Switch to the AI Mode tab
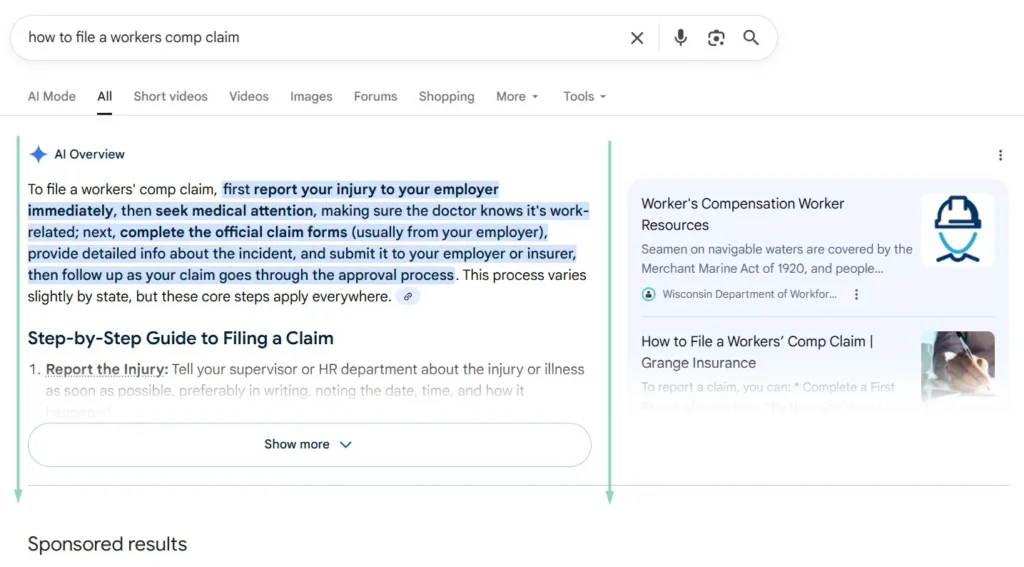Screen dimensions: 1024x567 point(52,97)
